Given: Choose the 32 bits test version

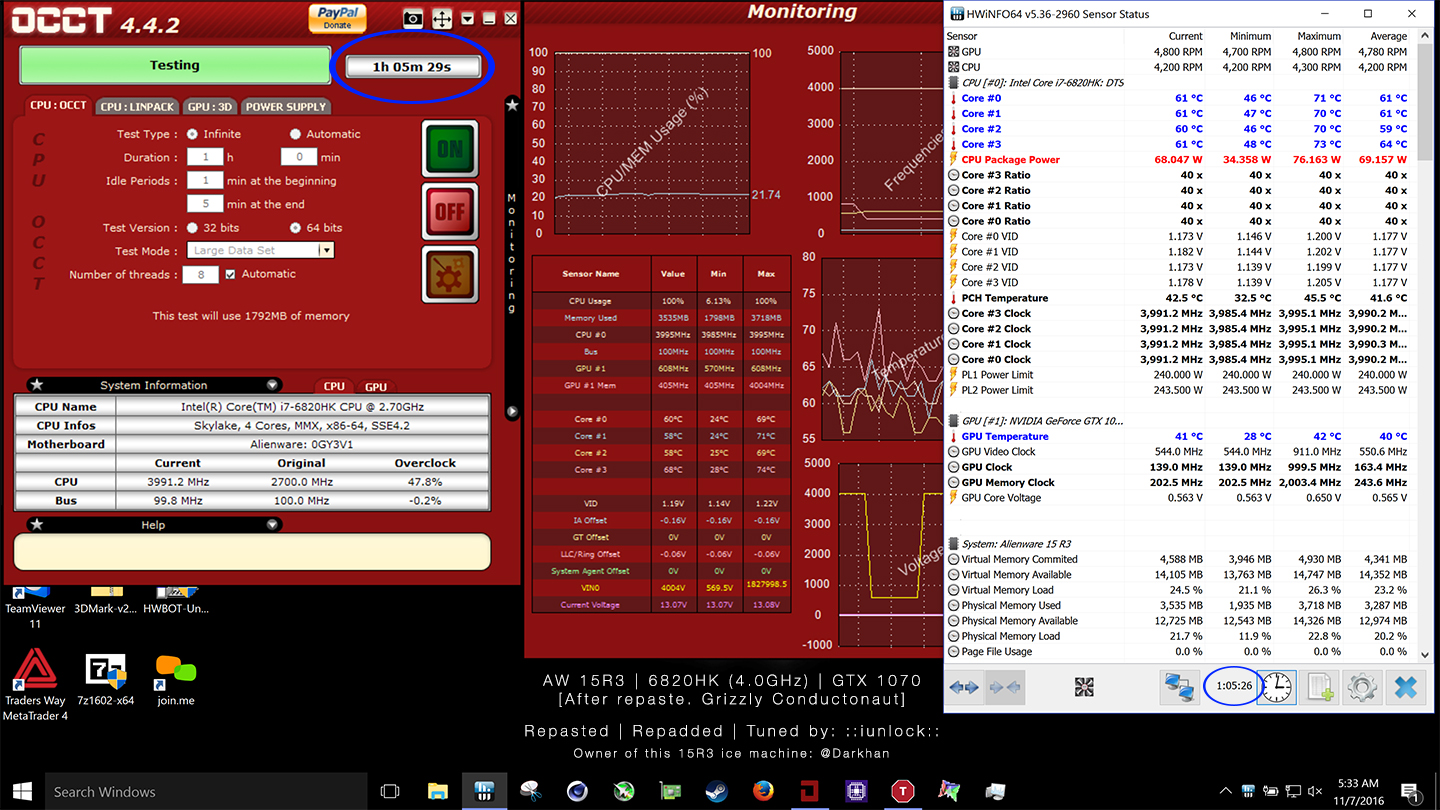Looking at the screenshot, I should [193, 228].
